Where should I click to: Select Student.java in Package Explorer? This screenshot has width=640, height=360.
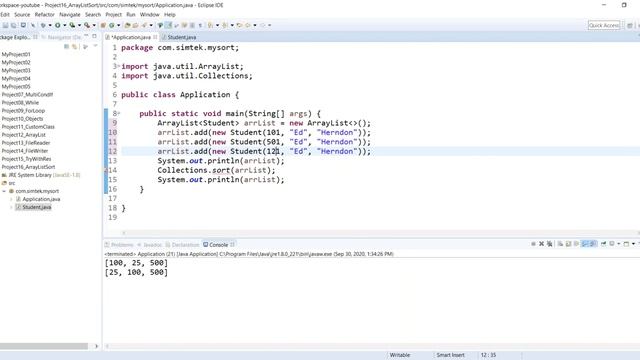click(x=37, y=207)
